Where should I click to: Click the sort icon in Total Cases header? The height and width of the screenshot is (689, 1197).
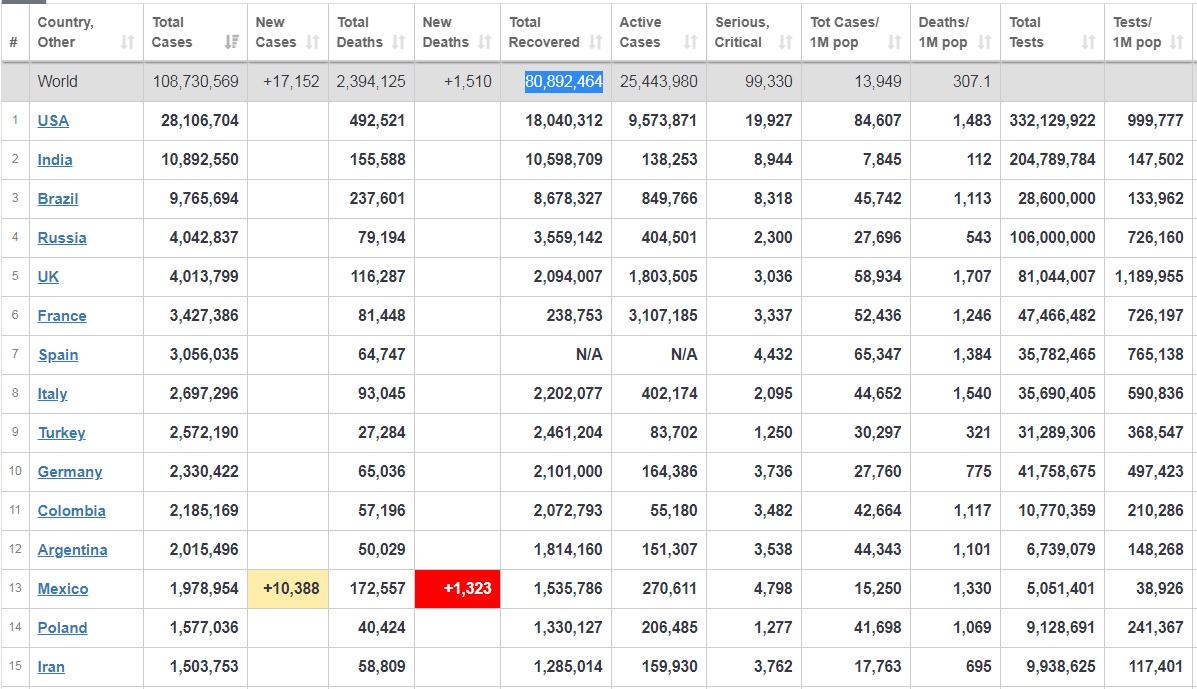pos(232,42)
